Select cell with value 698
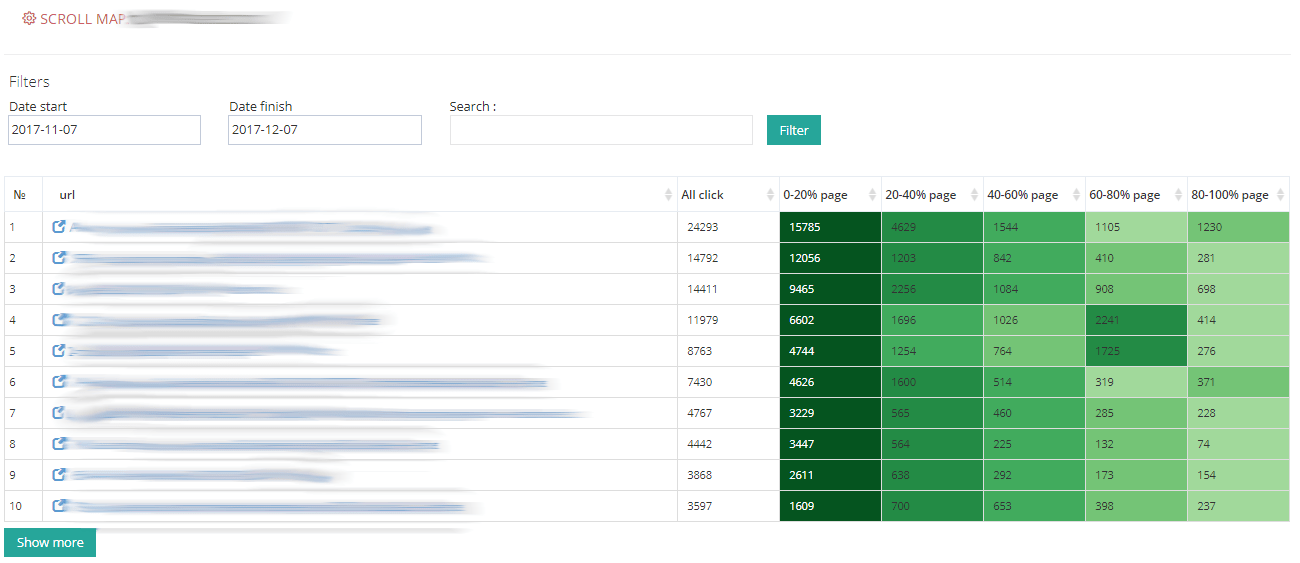1300x563 pixels. coord(1238,289)
